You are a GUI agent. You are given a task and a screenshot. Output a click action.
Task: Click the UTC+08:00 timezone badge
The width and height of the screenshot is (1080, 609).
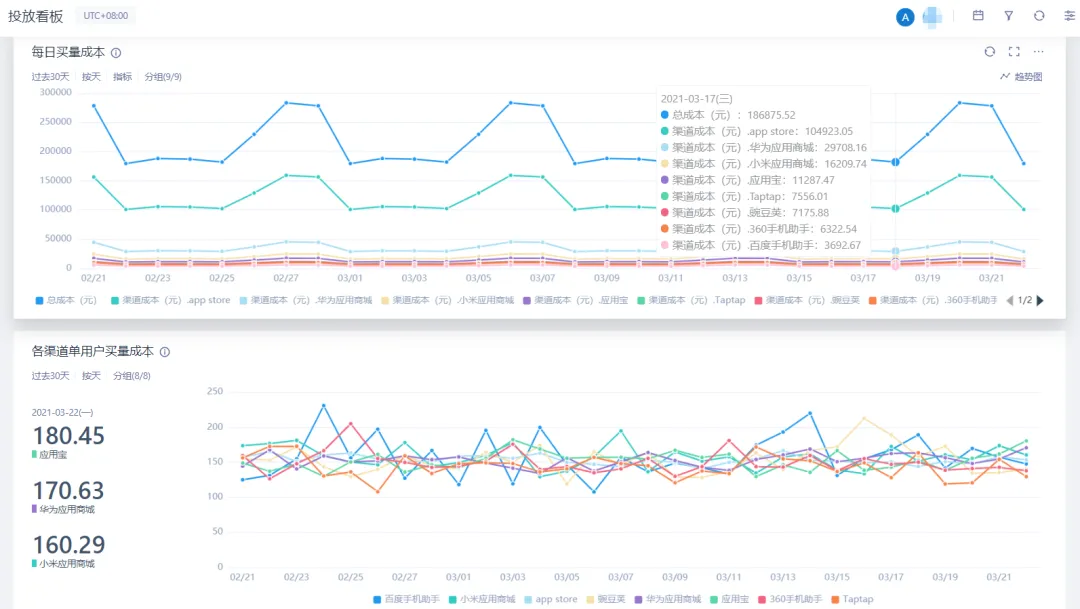pos(105,16)
